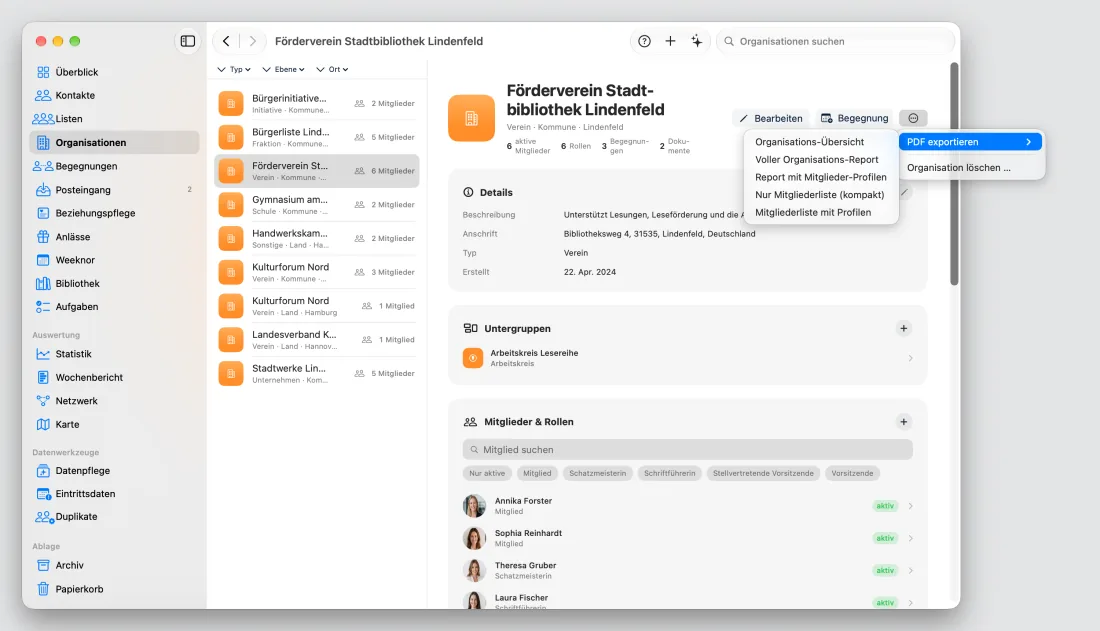Screen dimensions: 1100x631
Task: Click the Bearbeiten button
Action: click(771, 118)
